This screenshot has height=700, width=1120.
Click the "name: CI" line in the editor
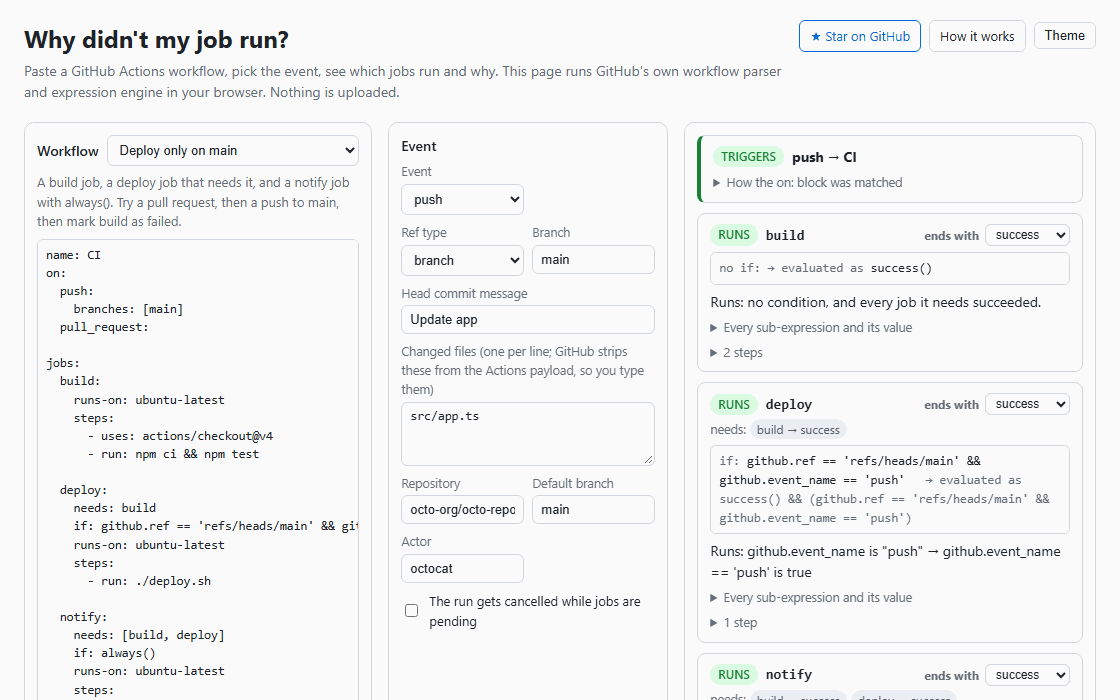[74, 255]
